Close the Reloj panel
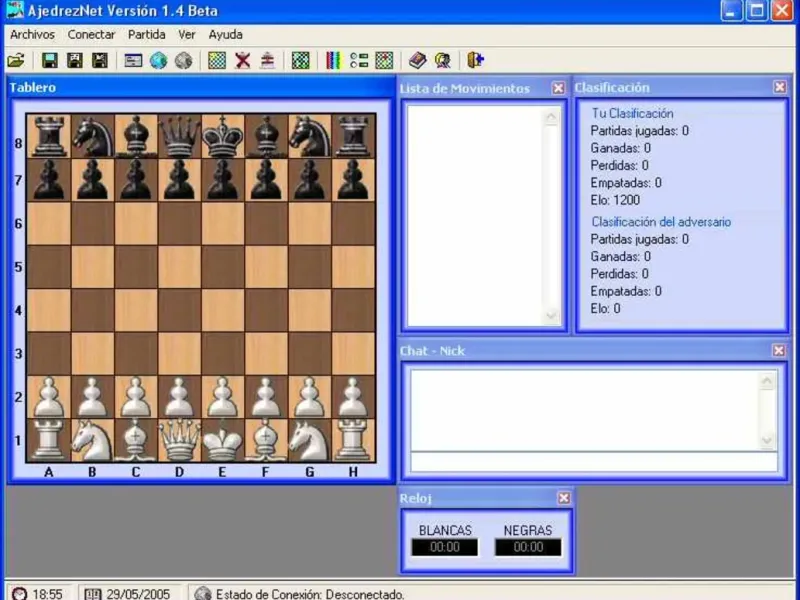 [564, 498]
